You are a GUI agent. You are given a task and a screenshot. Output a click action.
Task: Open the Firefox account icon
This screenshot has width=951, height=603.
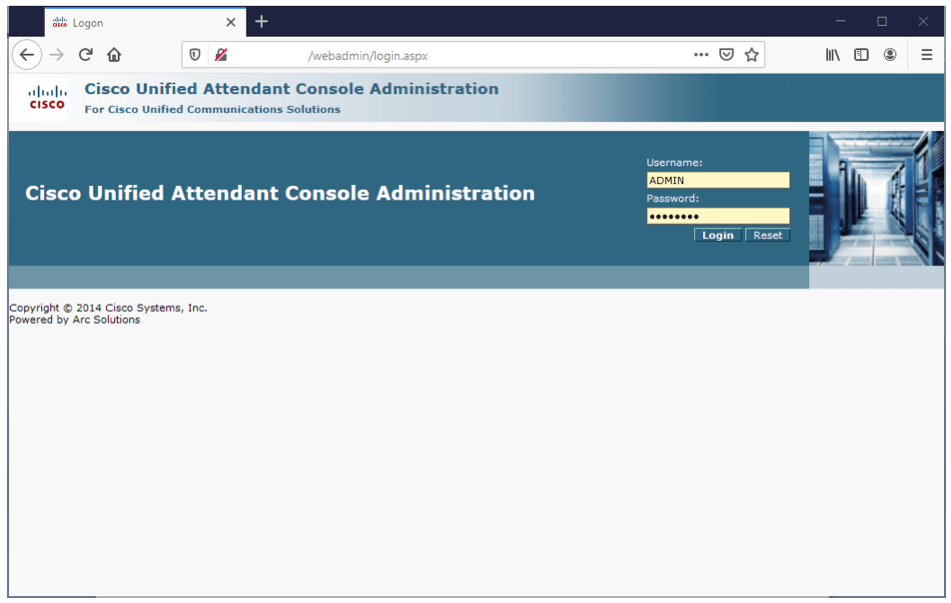coord(890,55)
